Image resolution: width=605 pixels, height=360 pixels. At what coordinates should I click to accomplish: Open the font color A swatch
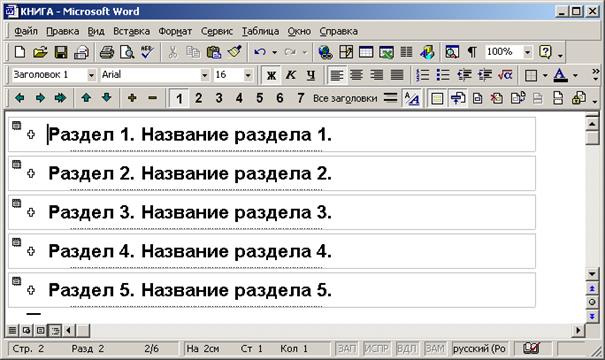[x=561, y=75]
